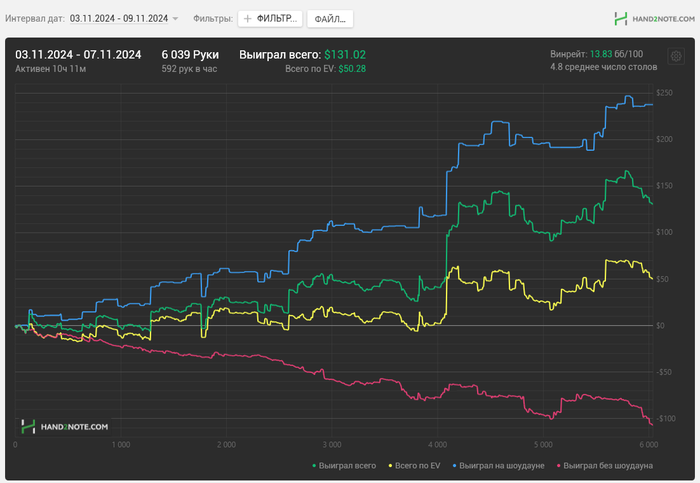This screenshot has height=483, width=700.
Task: Click the $100 y-axis label
Action: 664,232
